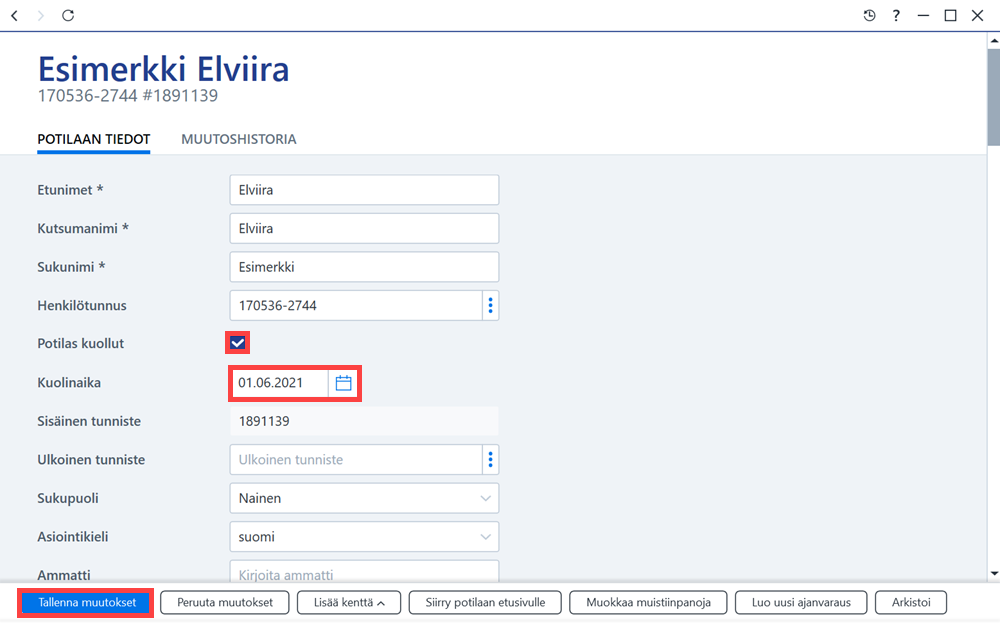Minimize the window
1000x623 pixels.
923,15
